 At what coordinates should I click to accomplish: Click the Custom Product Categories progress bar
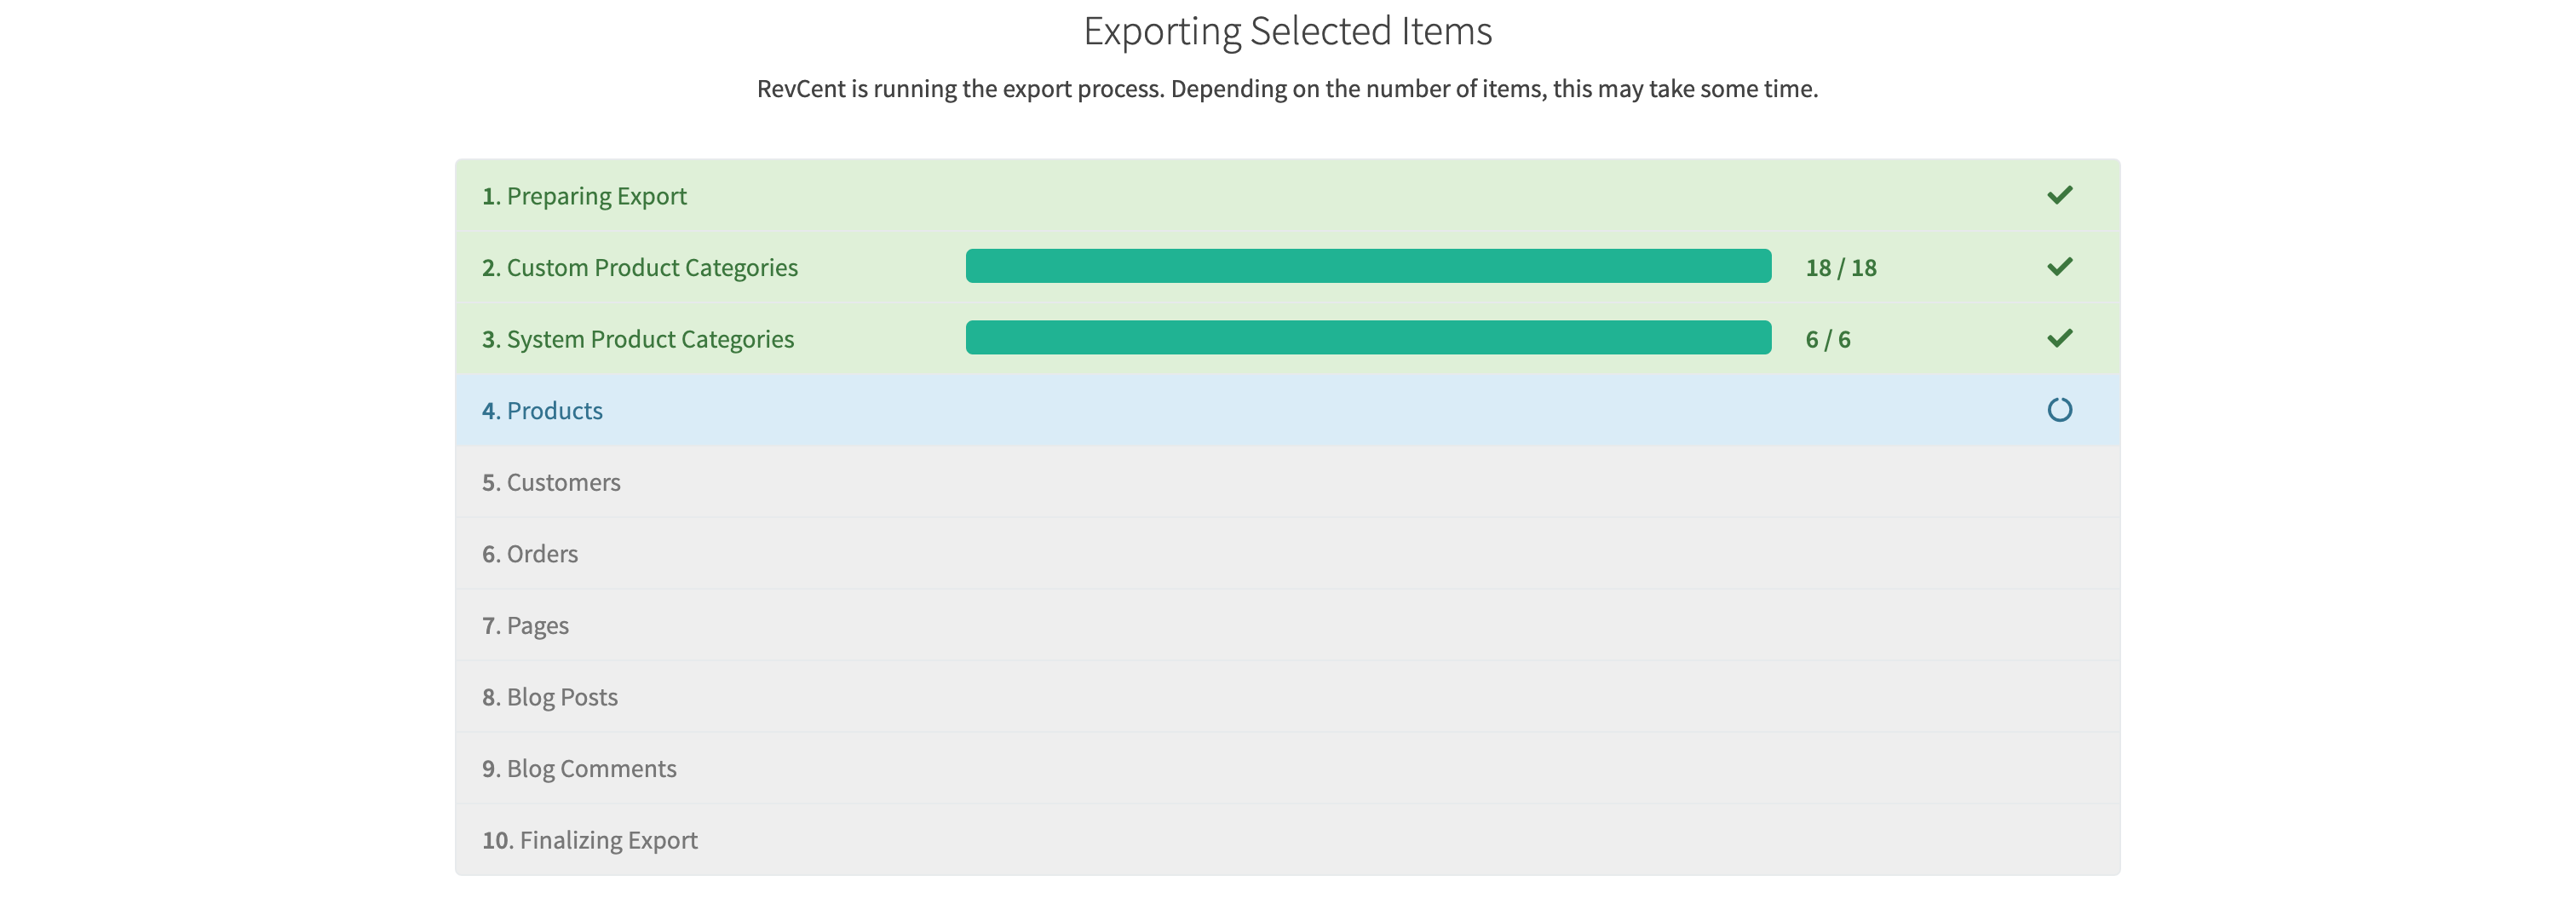click(x=1367, y=266)
